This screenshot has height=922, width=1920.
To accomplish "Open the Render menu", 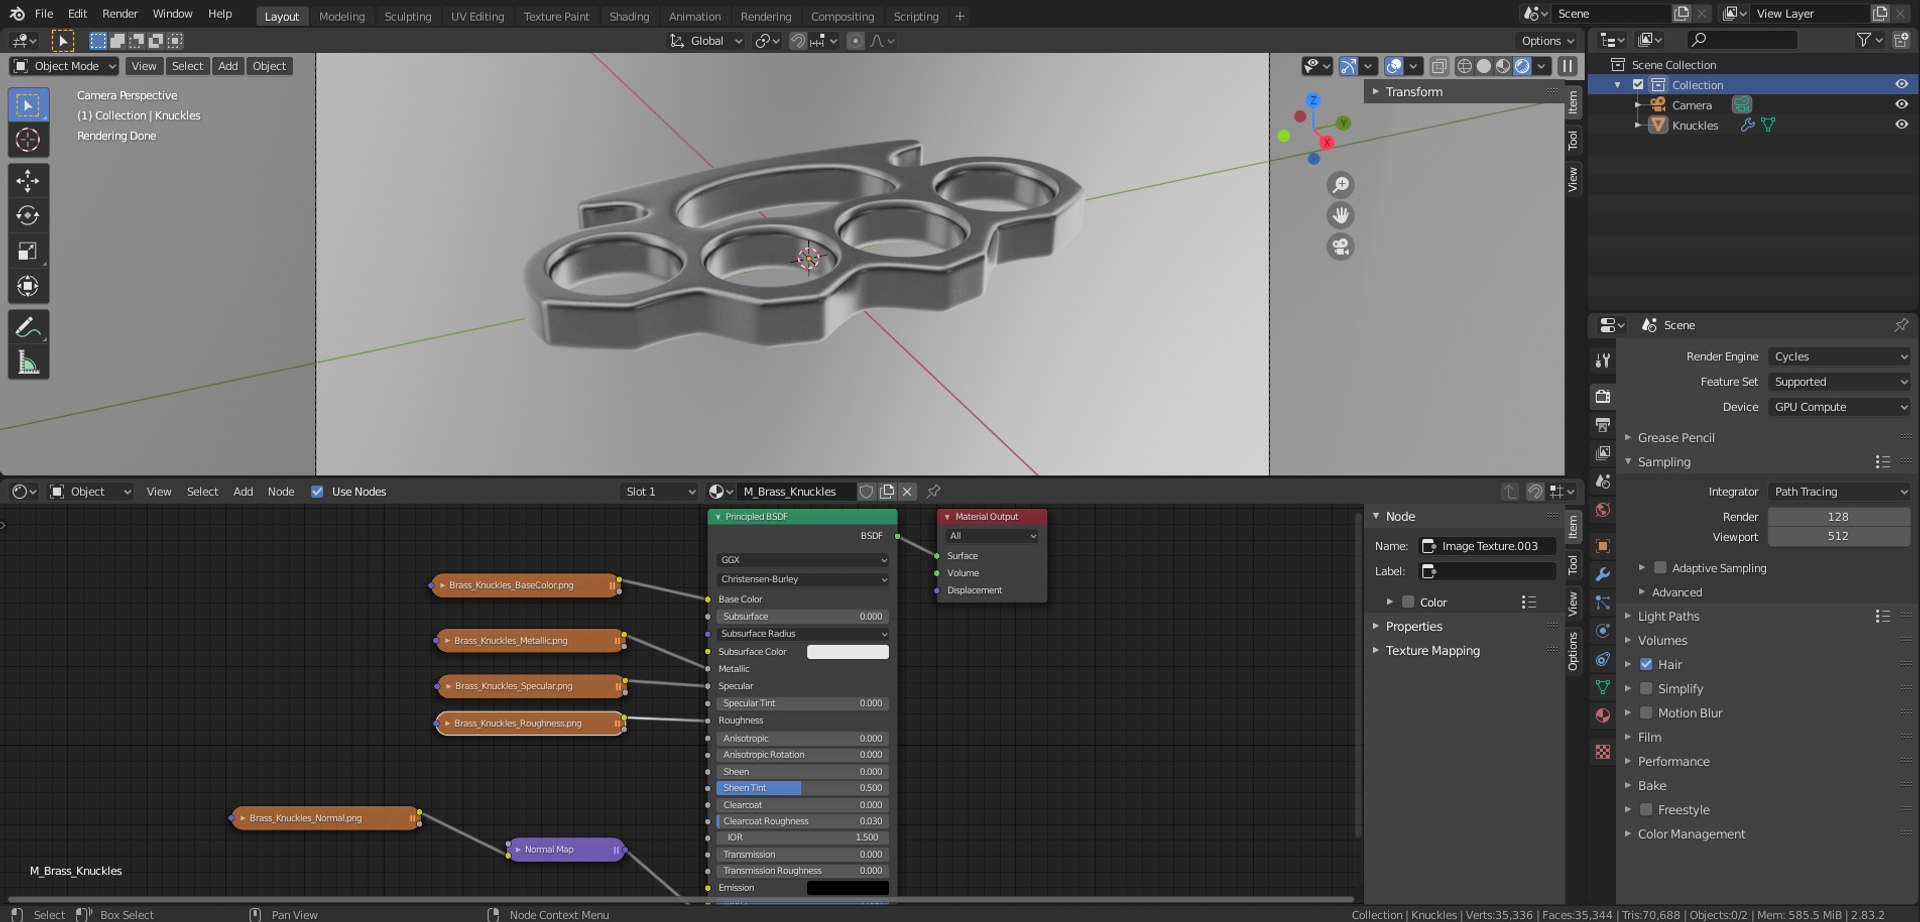I will [x=120, y=14].
